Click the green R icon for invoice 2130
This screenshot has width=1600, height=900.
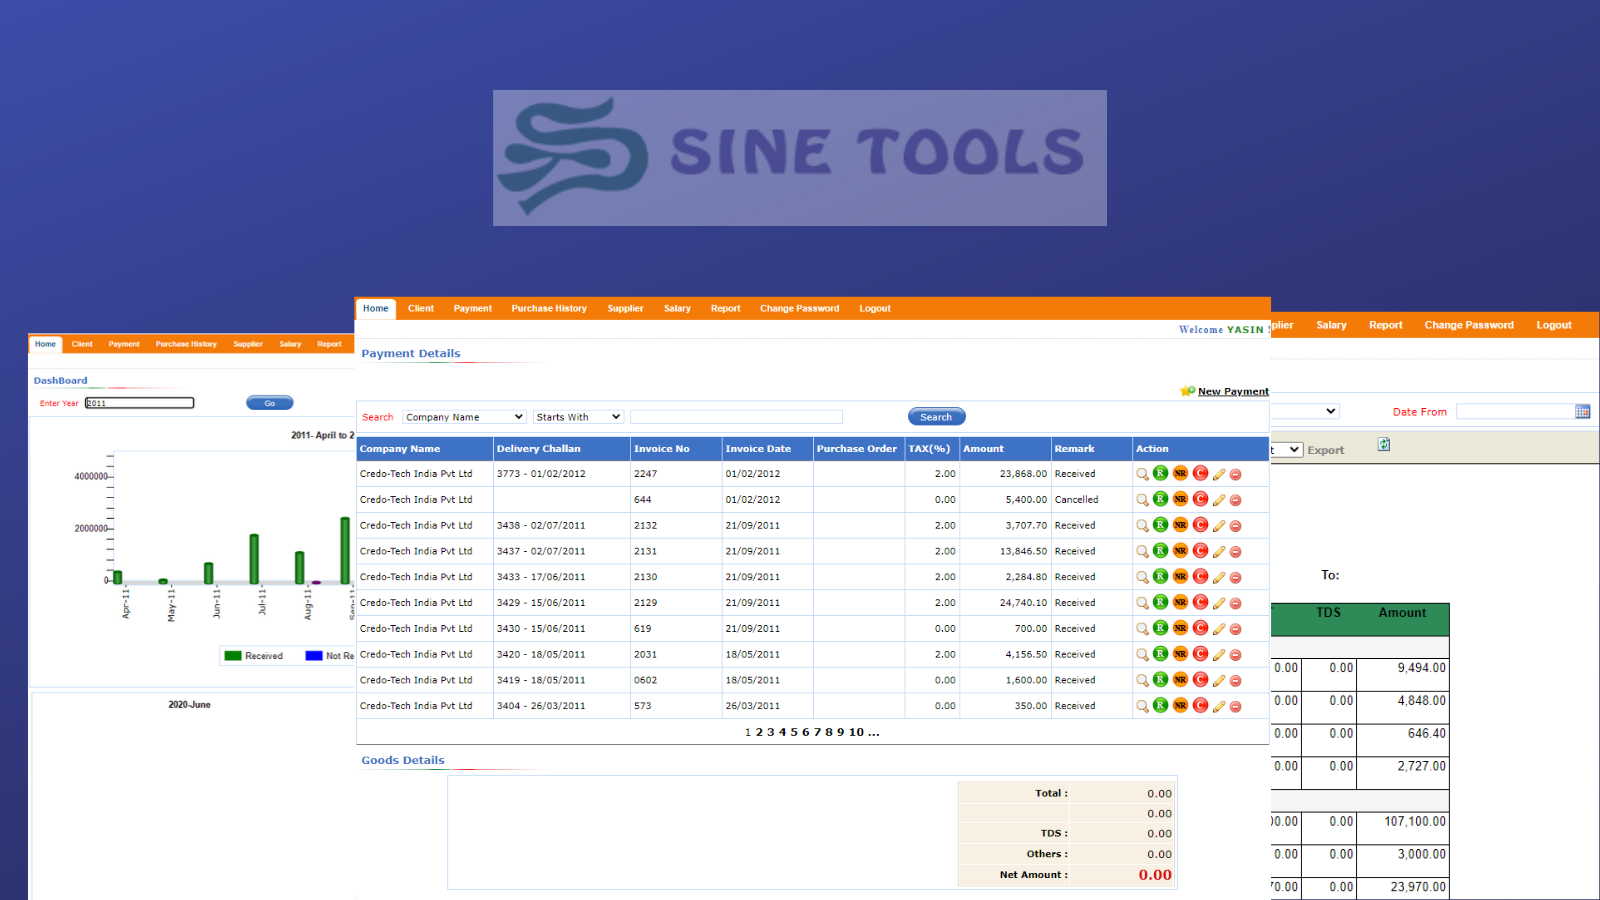point(1161,576)
